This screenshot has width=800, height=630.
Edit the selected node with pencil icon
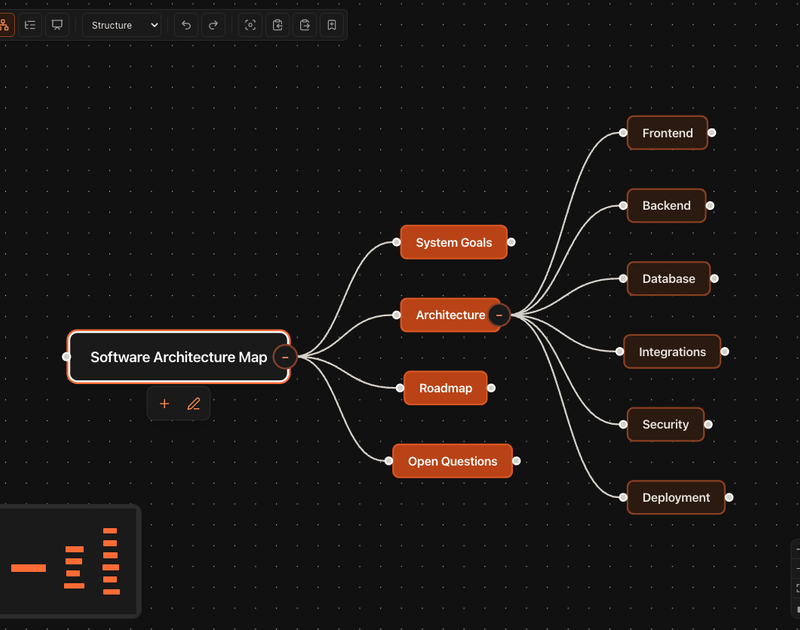193,404
